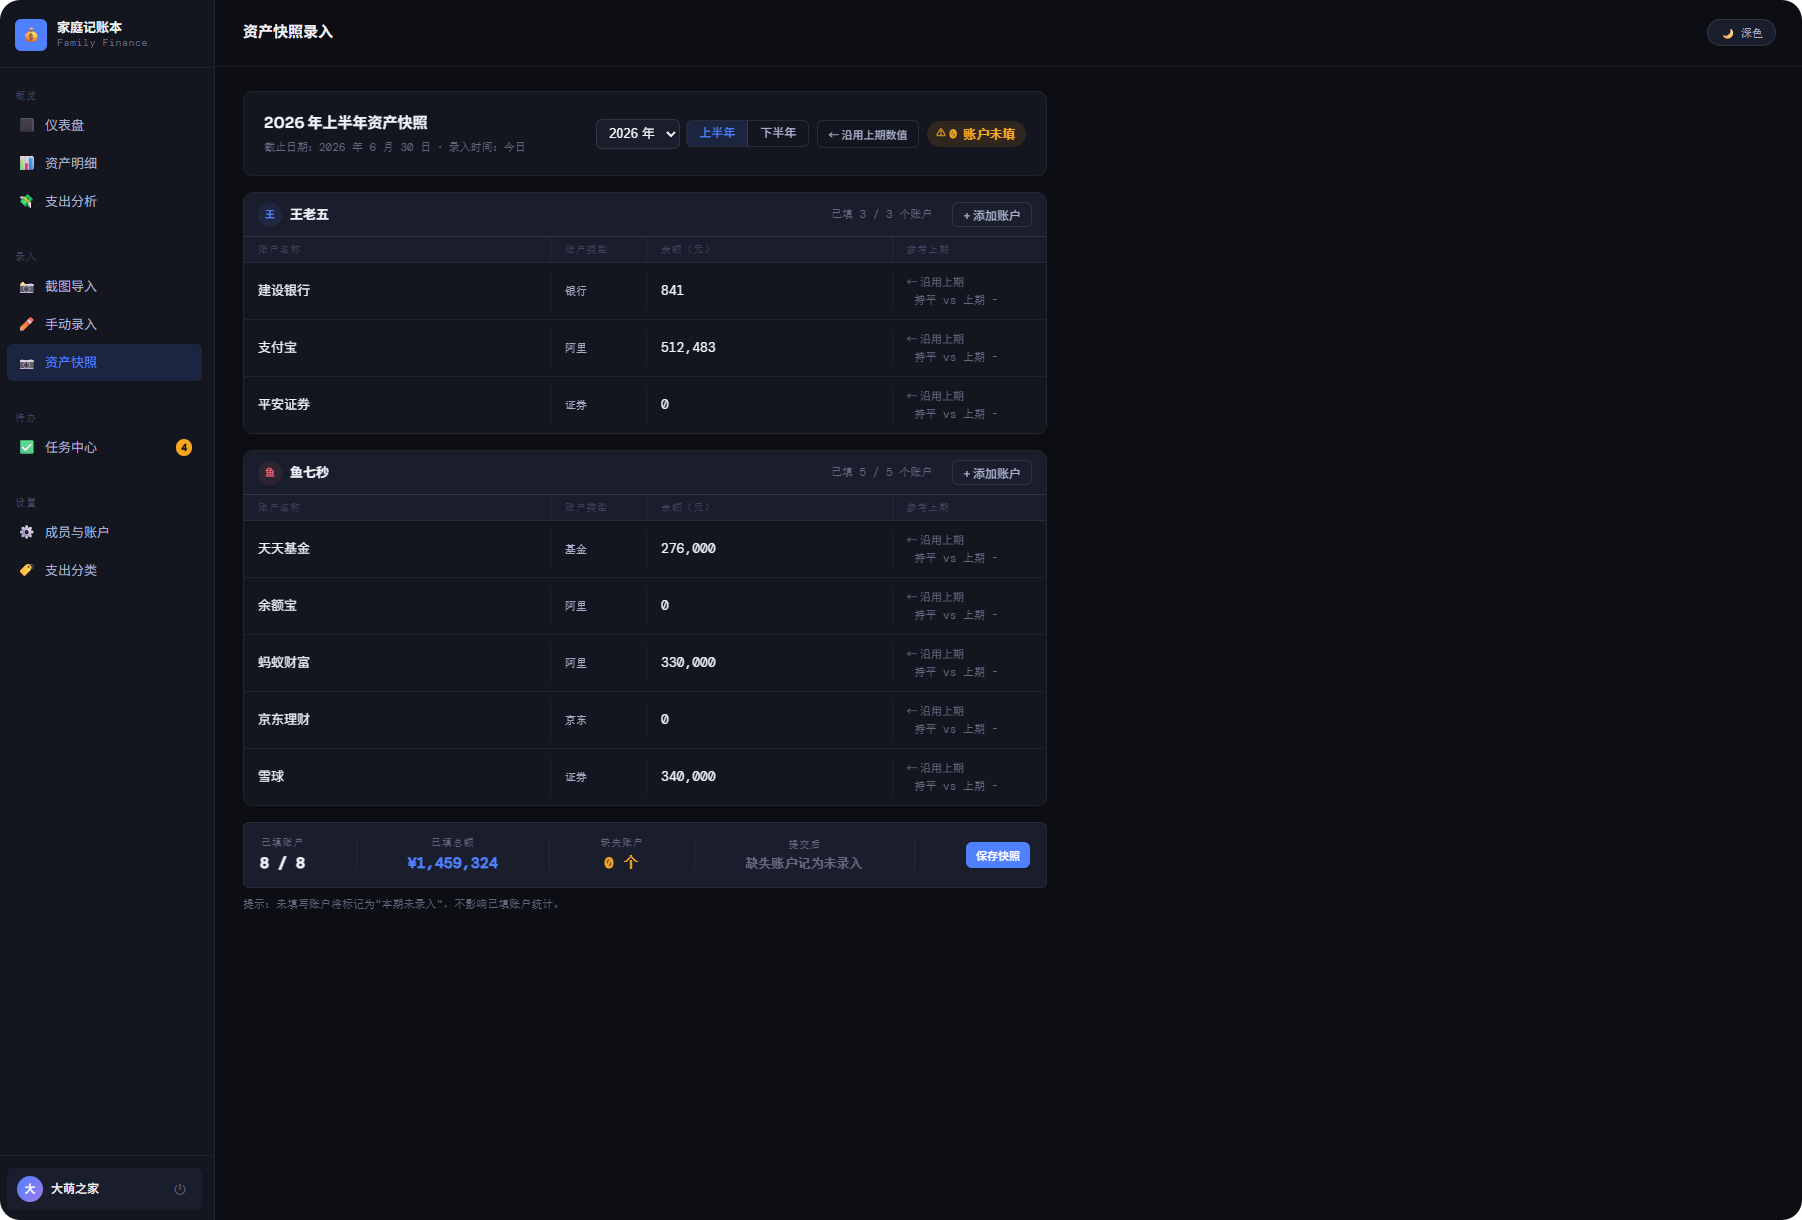Edit 平安证券 balance field
This screenshot has height=1220, width=1802.
[769, 405]
